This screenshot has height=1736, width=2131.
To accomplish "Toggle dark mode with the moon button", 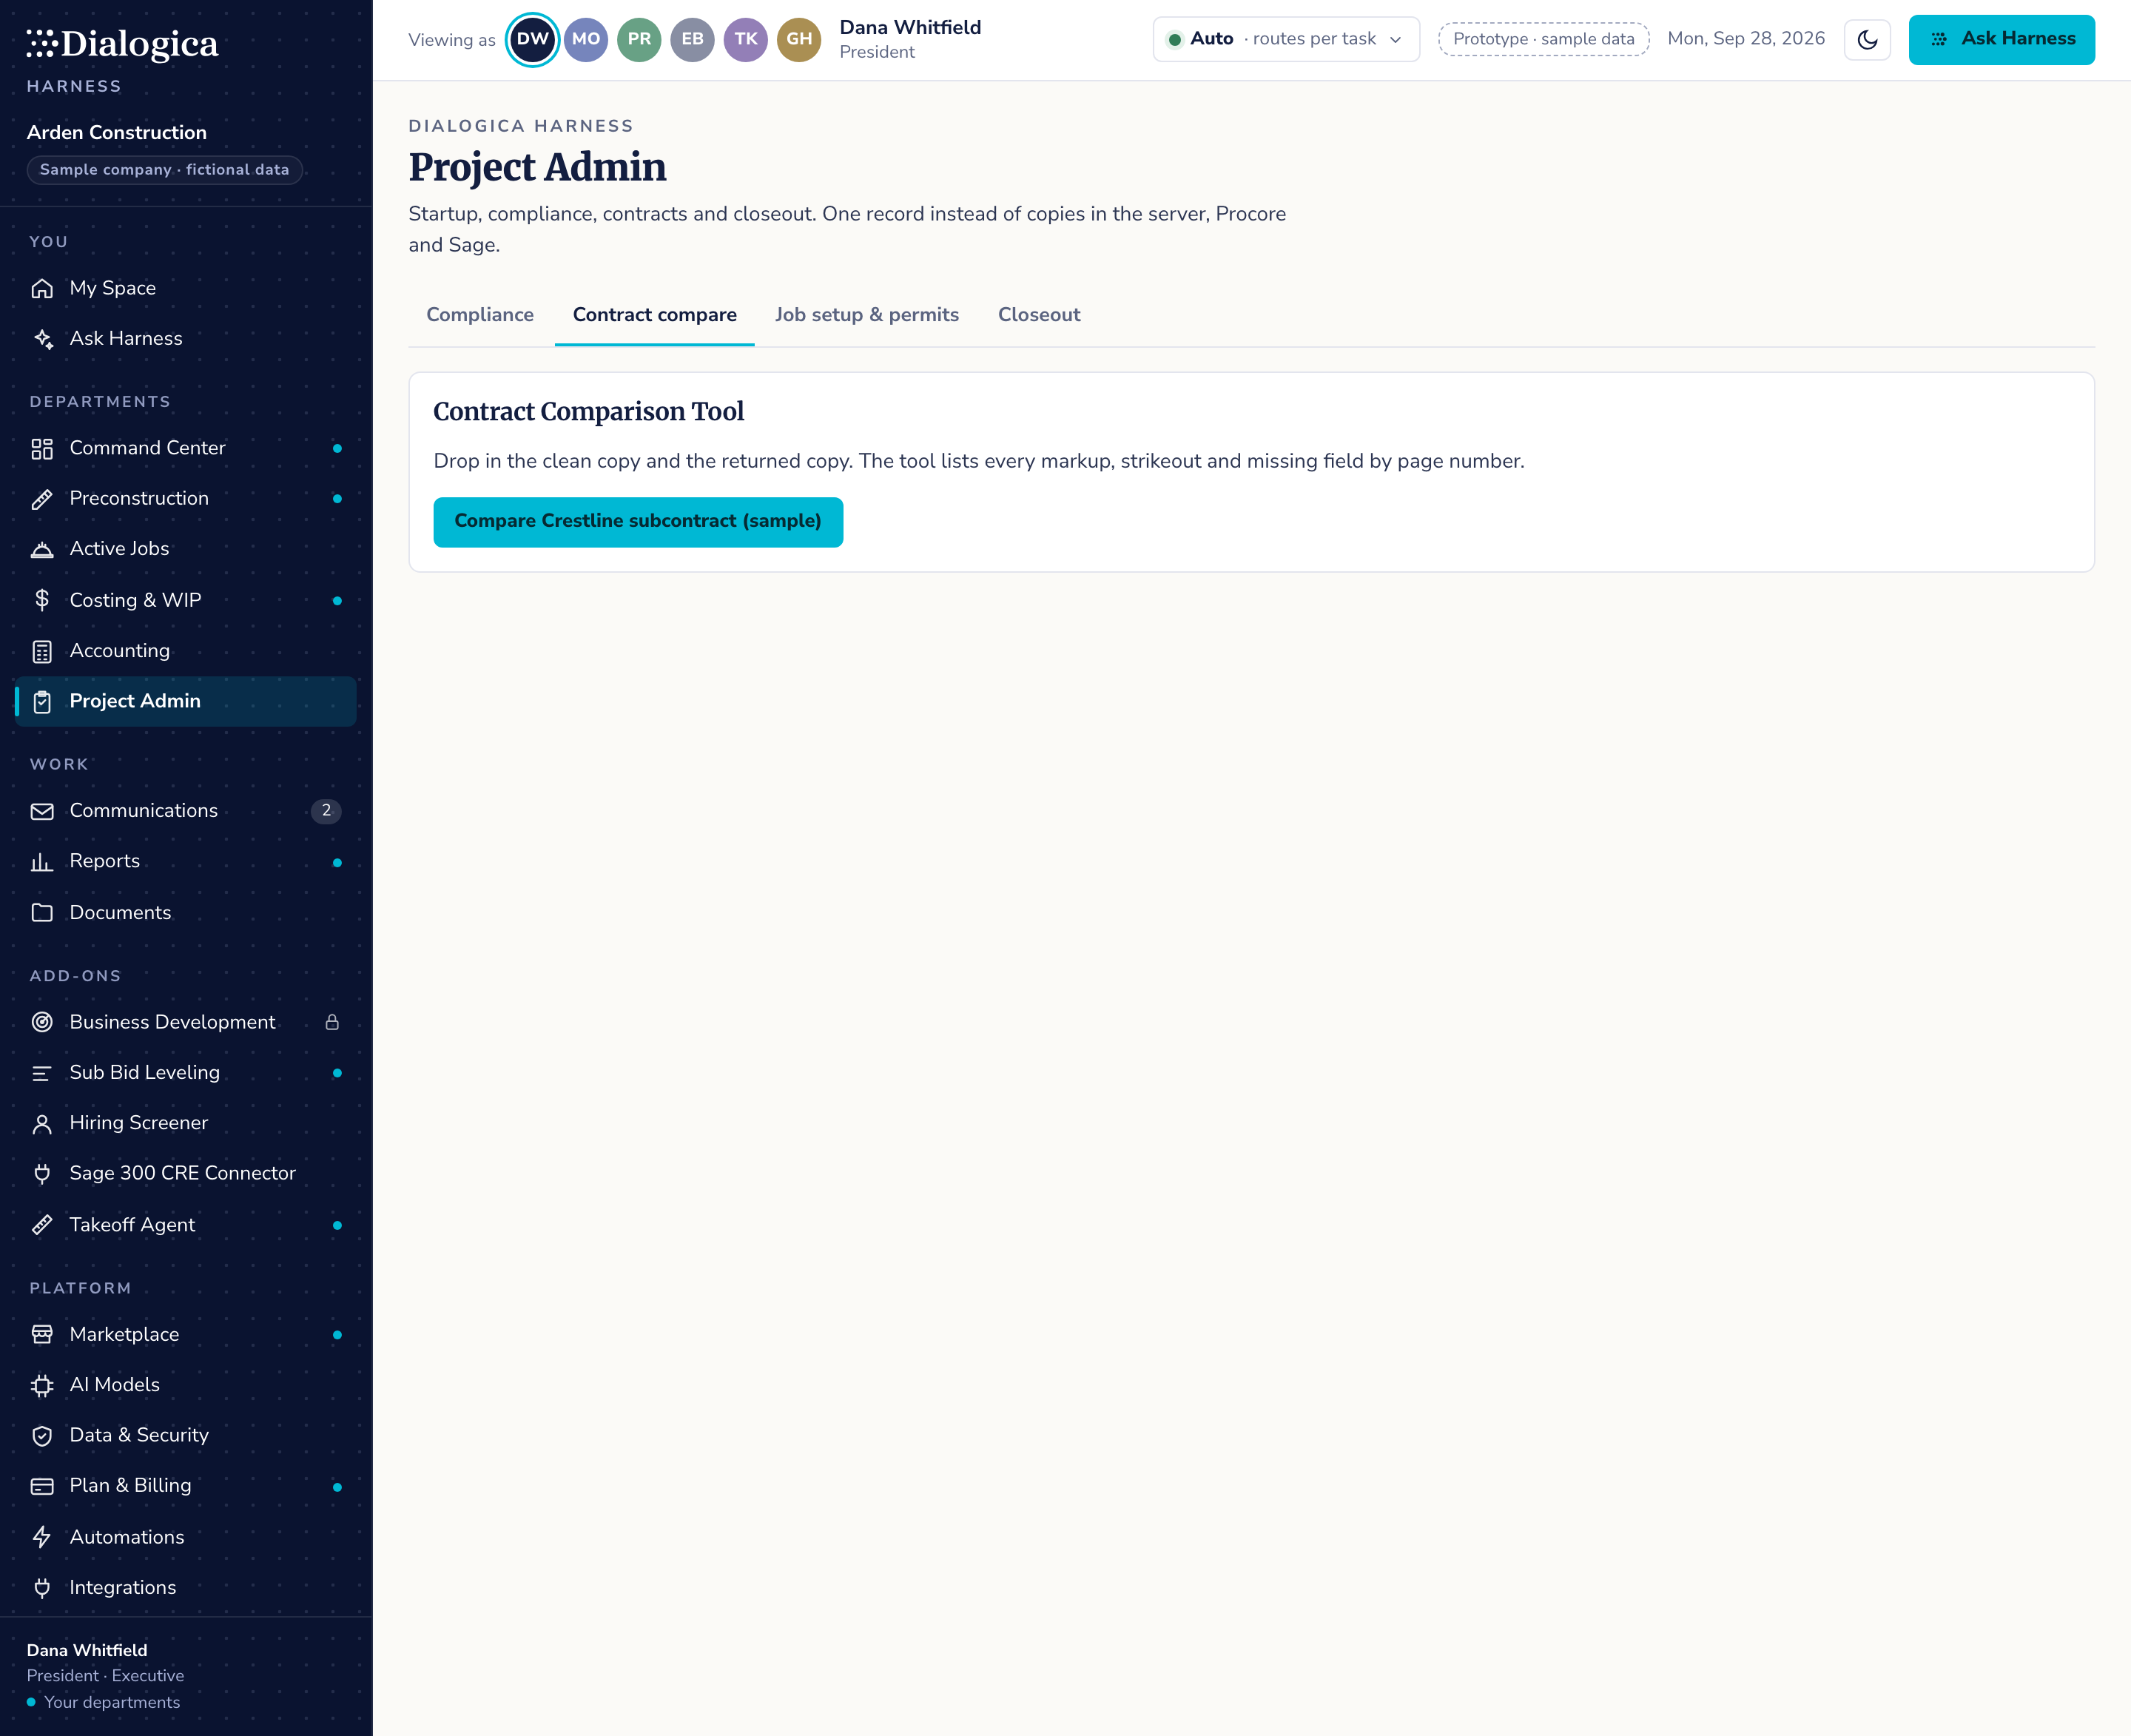I will (1867, 40).
